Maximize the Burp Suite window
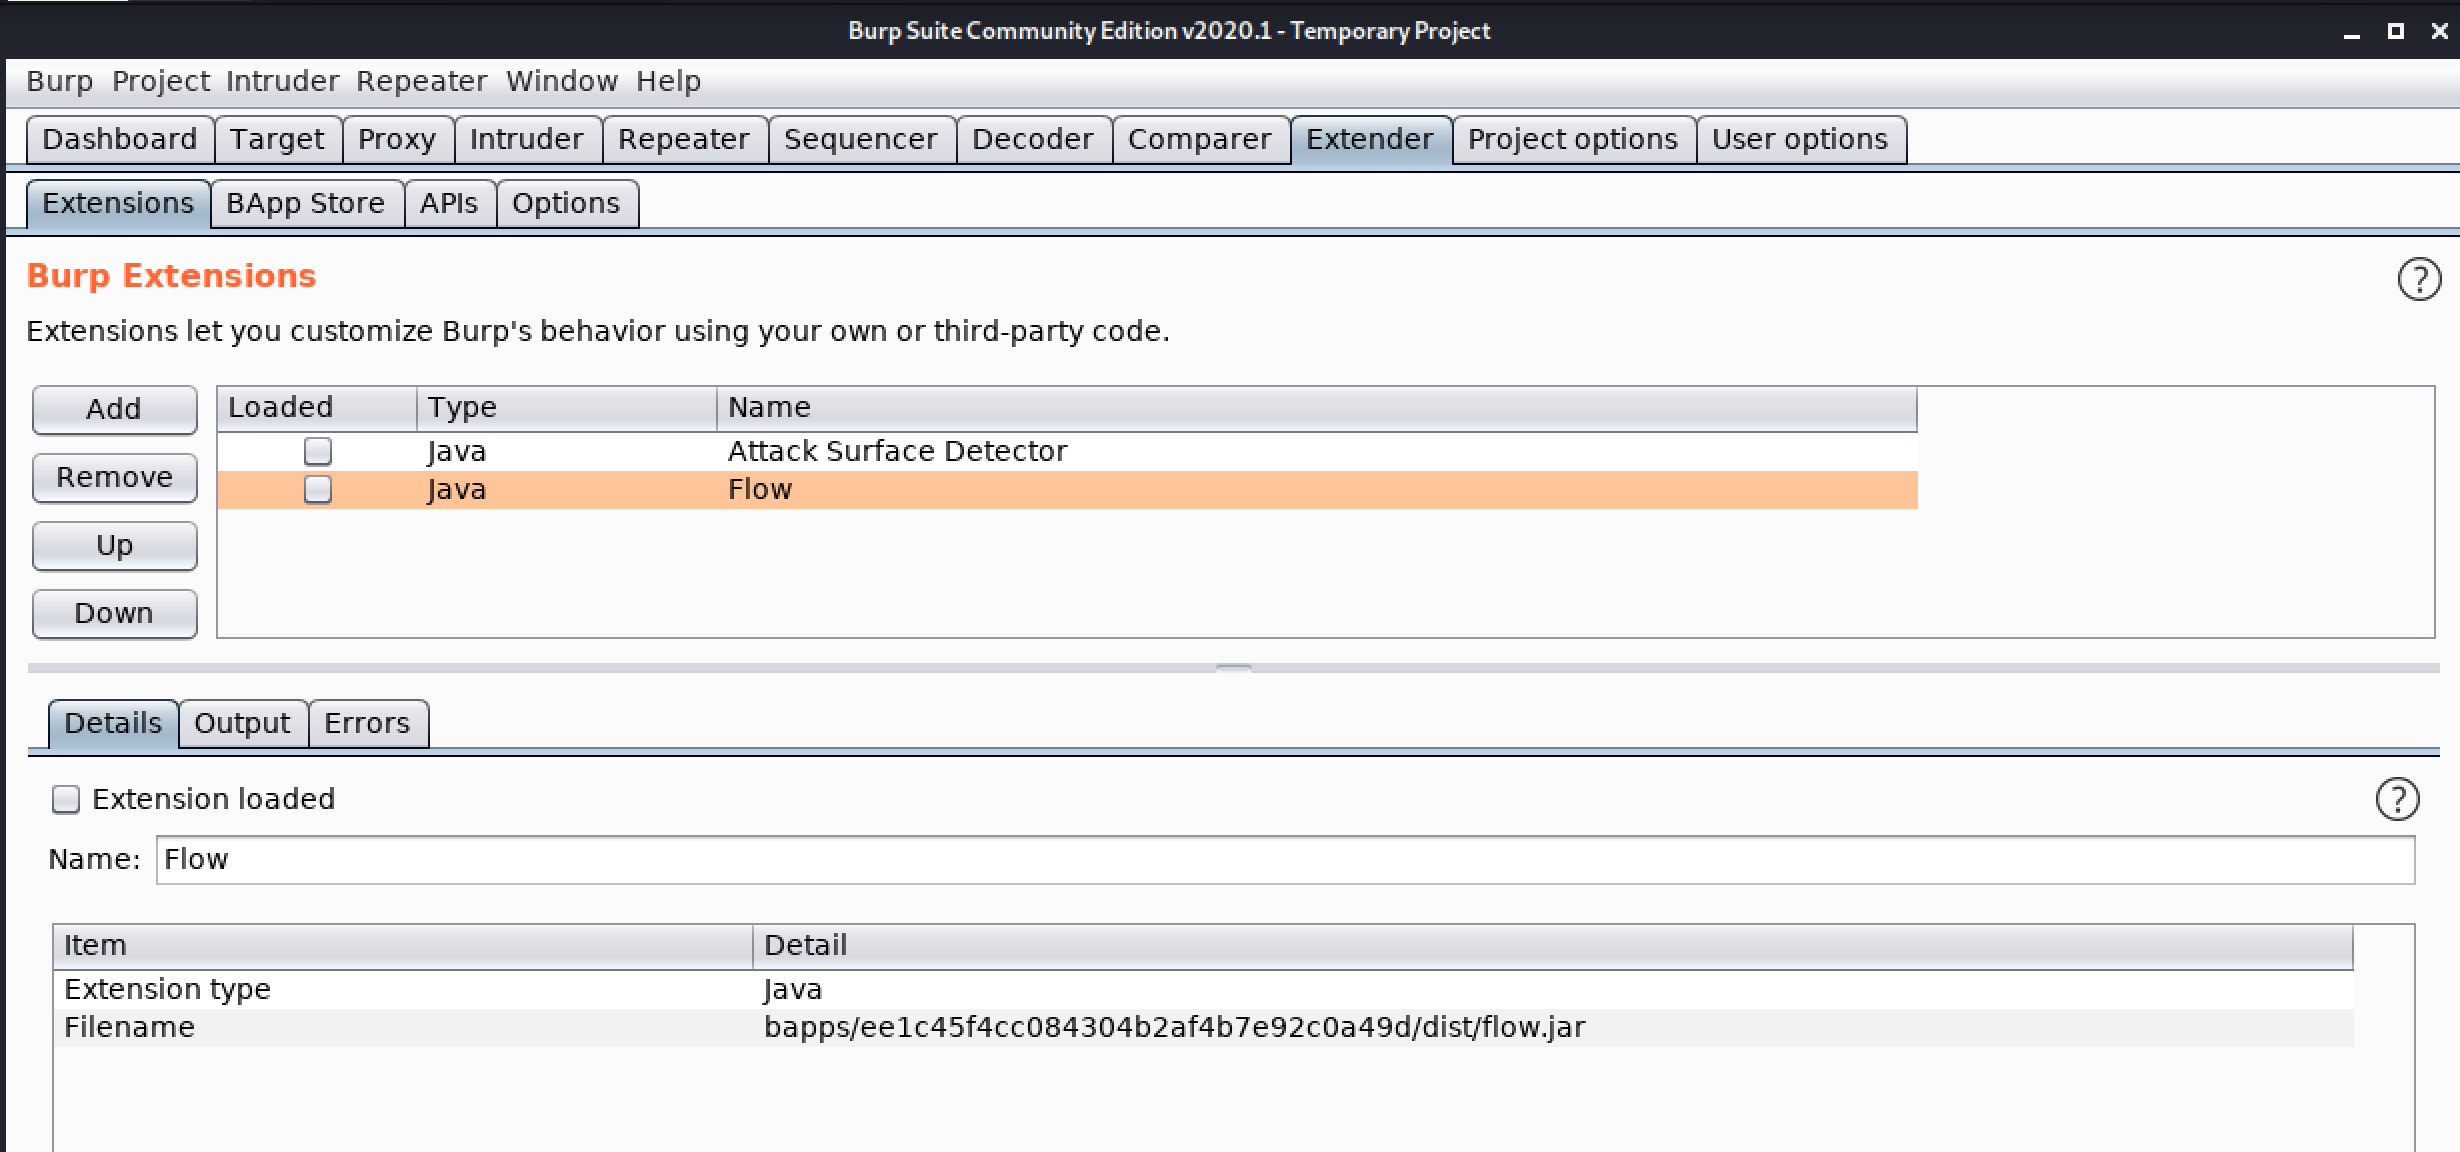Image resolution: width=2460 pixels, height=1152 pixels. (2396, 32)
